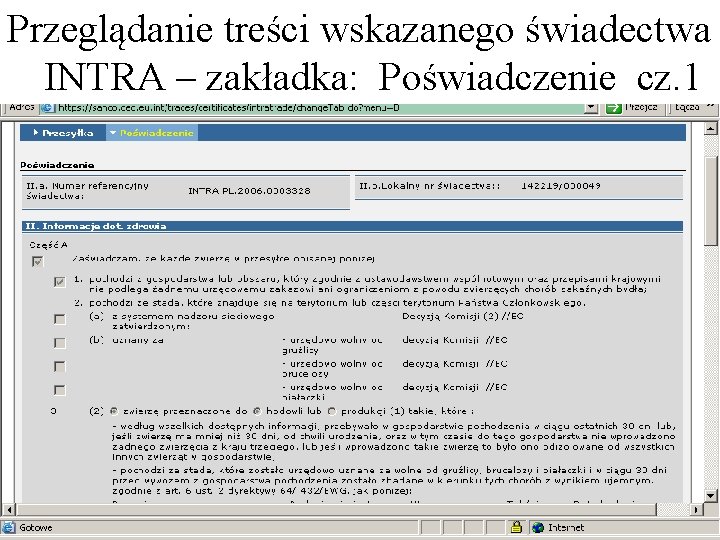Viewport: 720px width, 540px height.
Task: Click horizontal scrollbar left arrow
Action: tap(9, 509)
